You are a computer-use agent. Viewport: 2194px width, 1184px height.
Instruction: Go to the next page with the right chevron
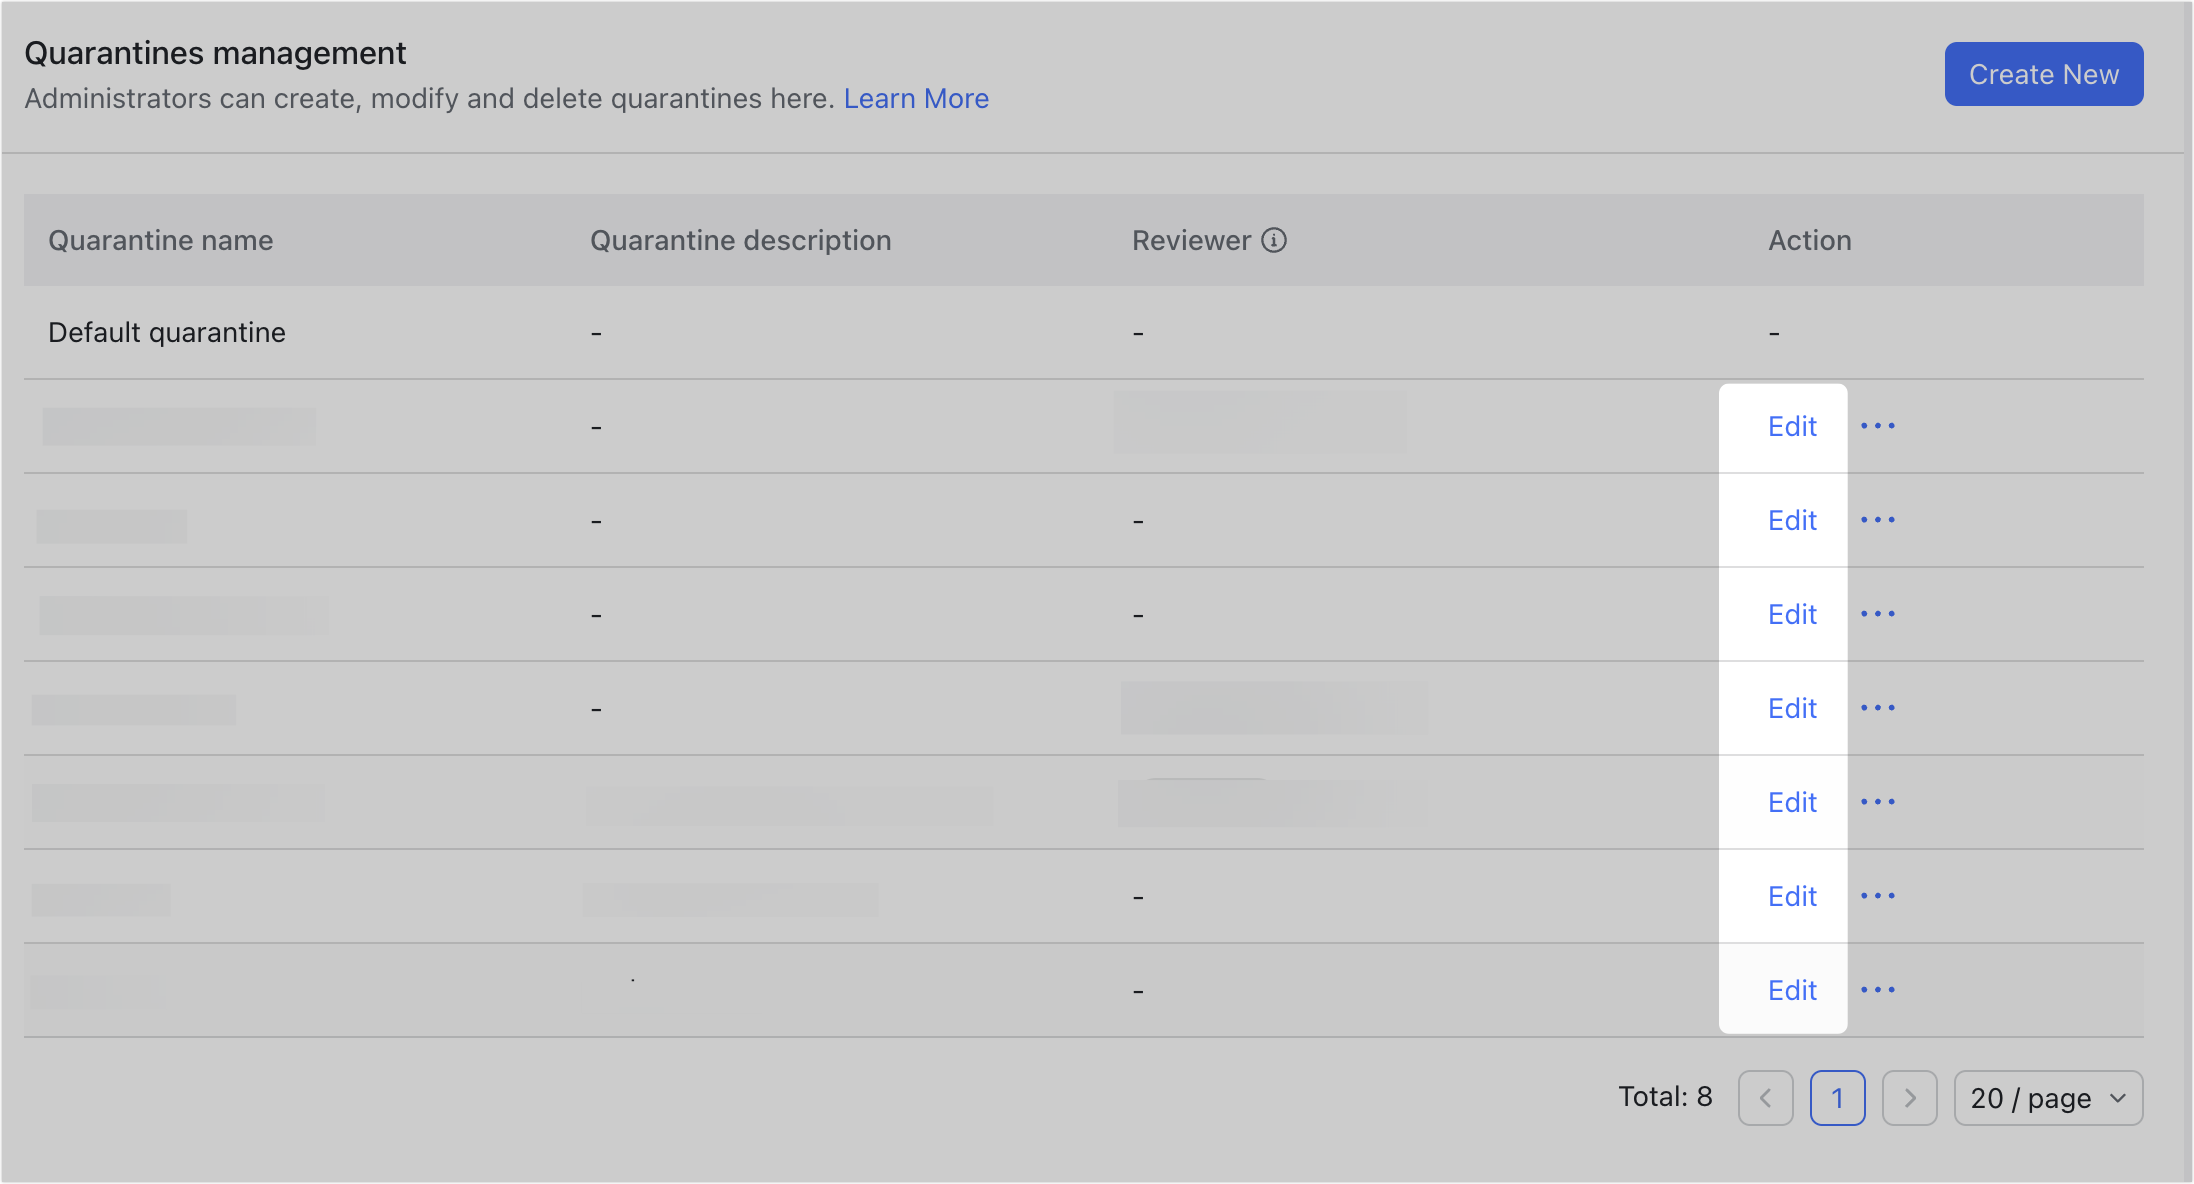click(1910, 1097)
